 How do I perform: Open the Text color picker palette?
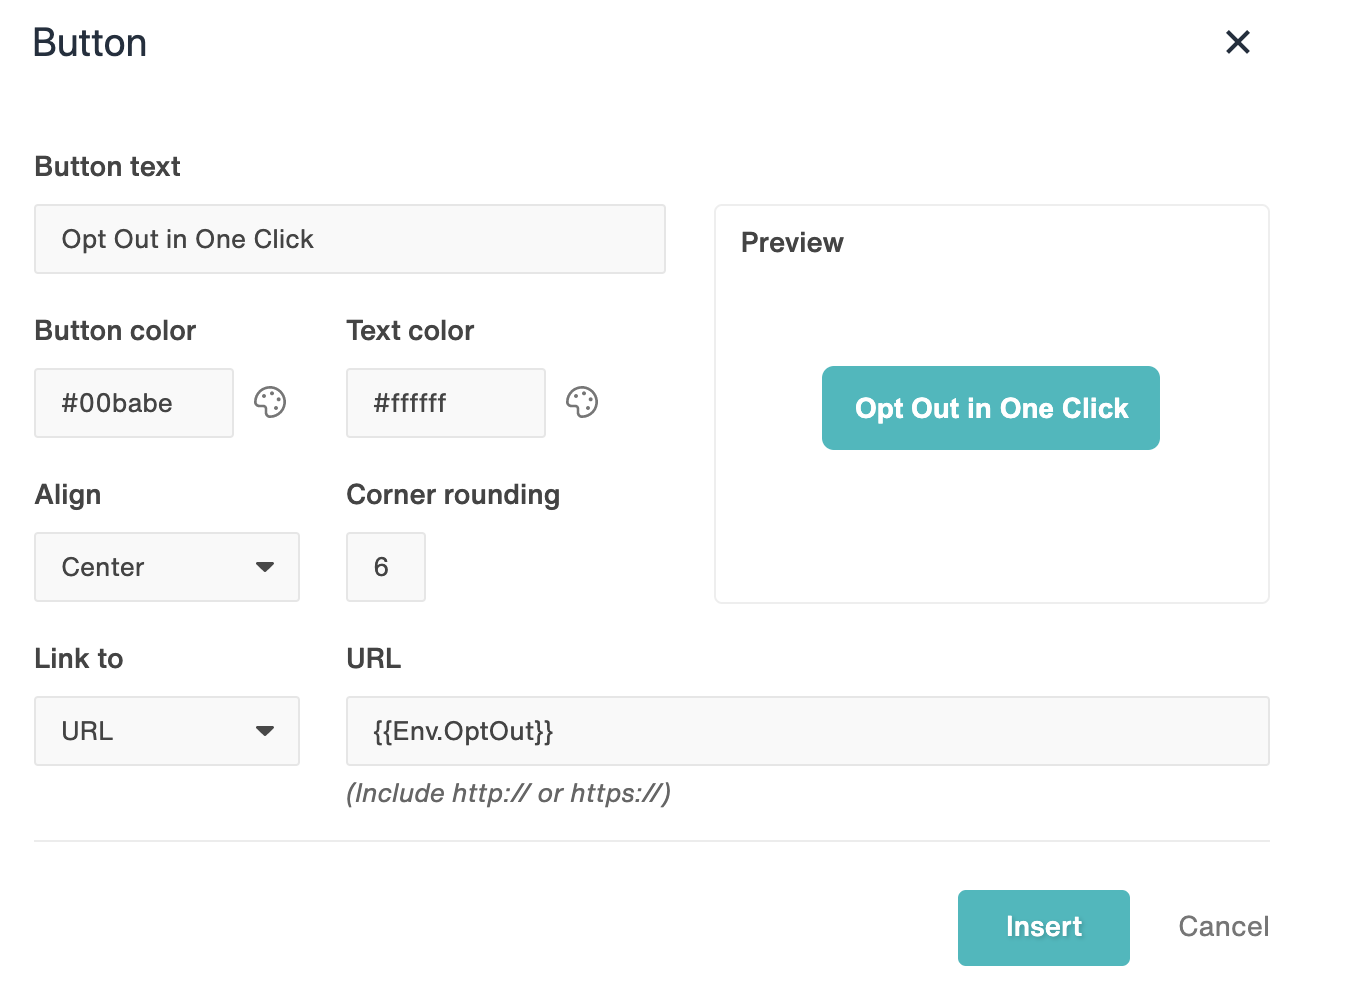pos(582,402)
